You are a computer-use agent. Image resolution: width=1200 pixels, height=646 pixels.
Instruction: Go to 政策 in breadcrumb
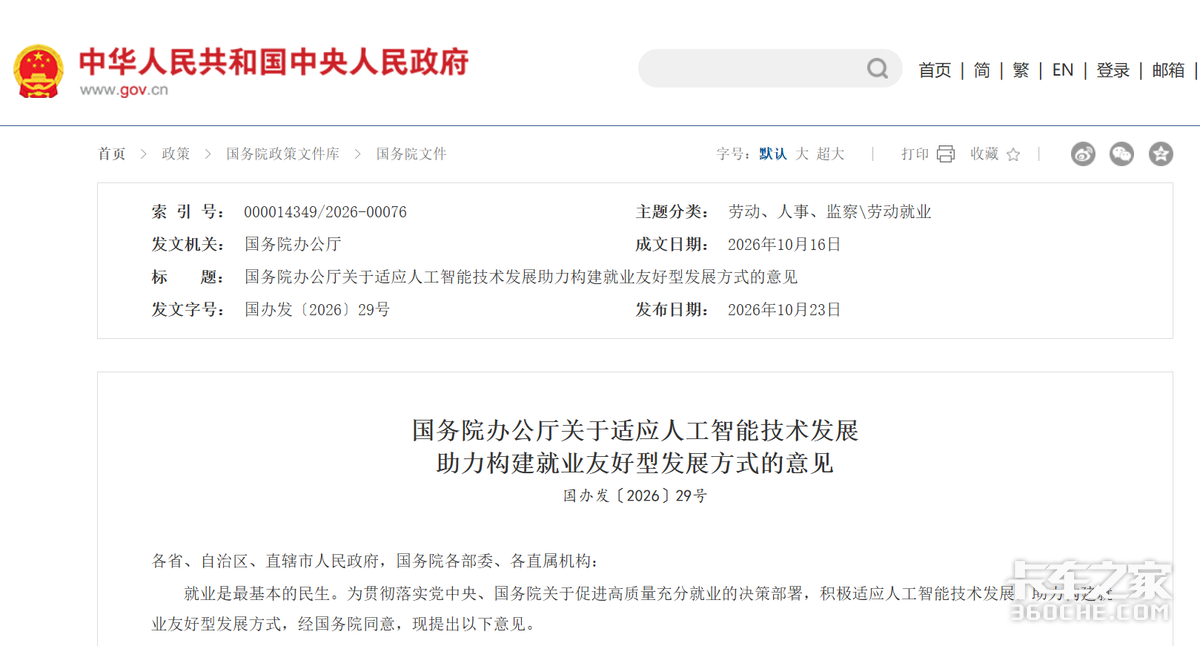176,154
